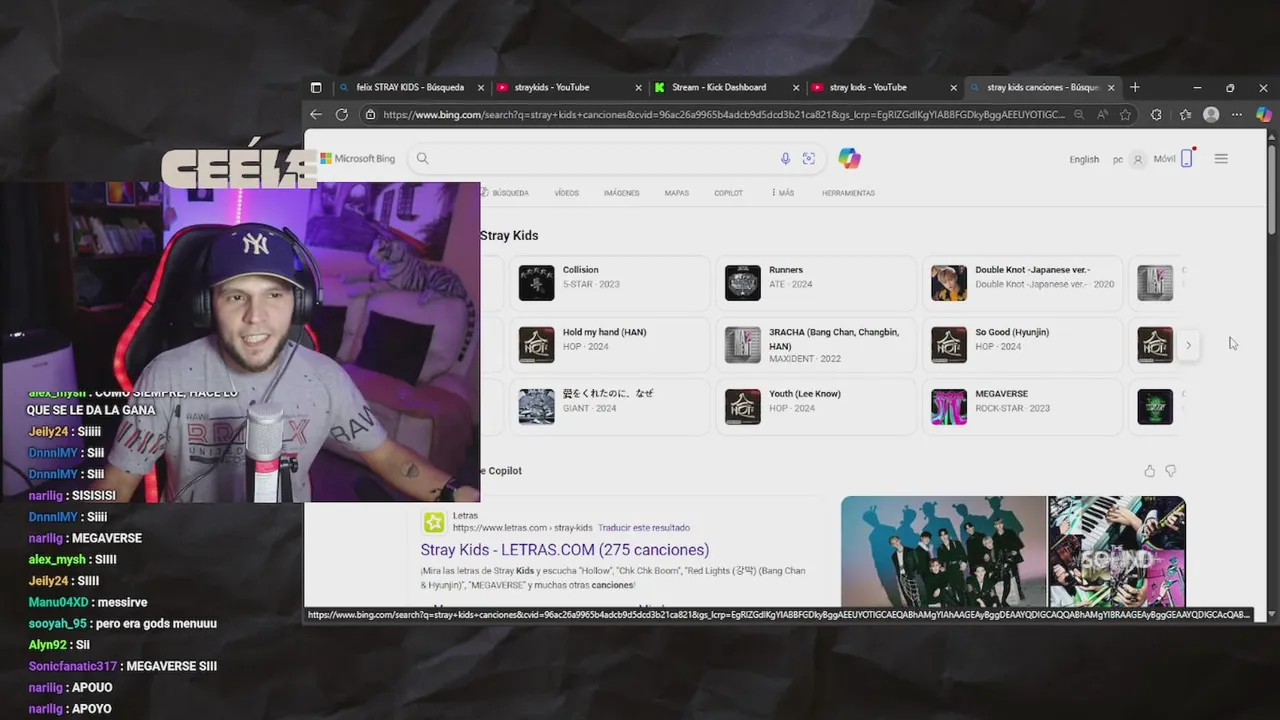The image size is (1280, 720).
Task: Open Stray Kids - LETRAS.COM result link
Action: (565, 550)
